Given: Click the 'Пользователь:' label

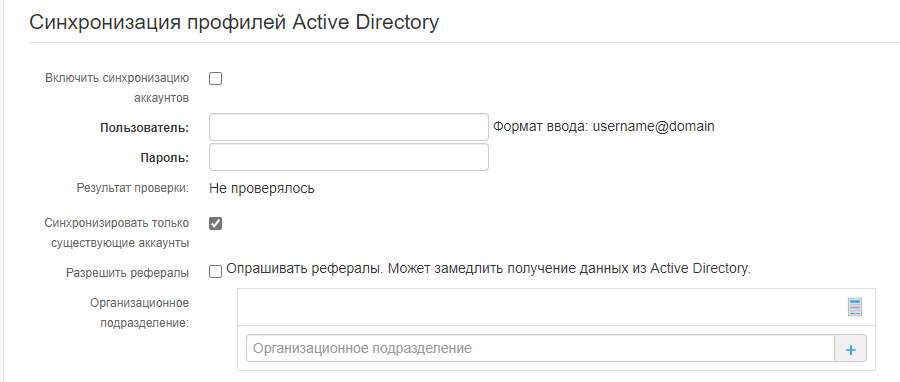Looking at the screenshot, I should tap(145, 128).
